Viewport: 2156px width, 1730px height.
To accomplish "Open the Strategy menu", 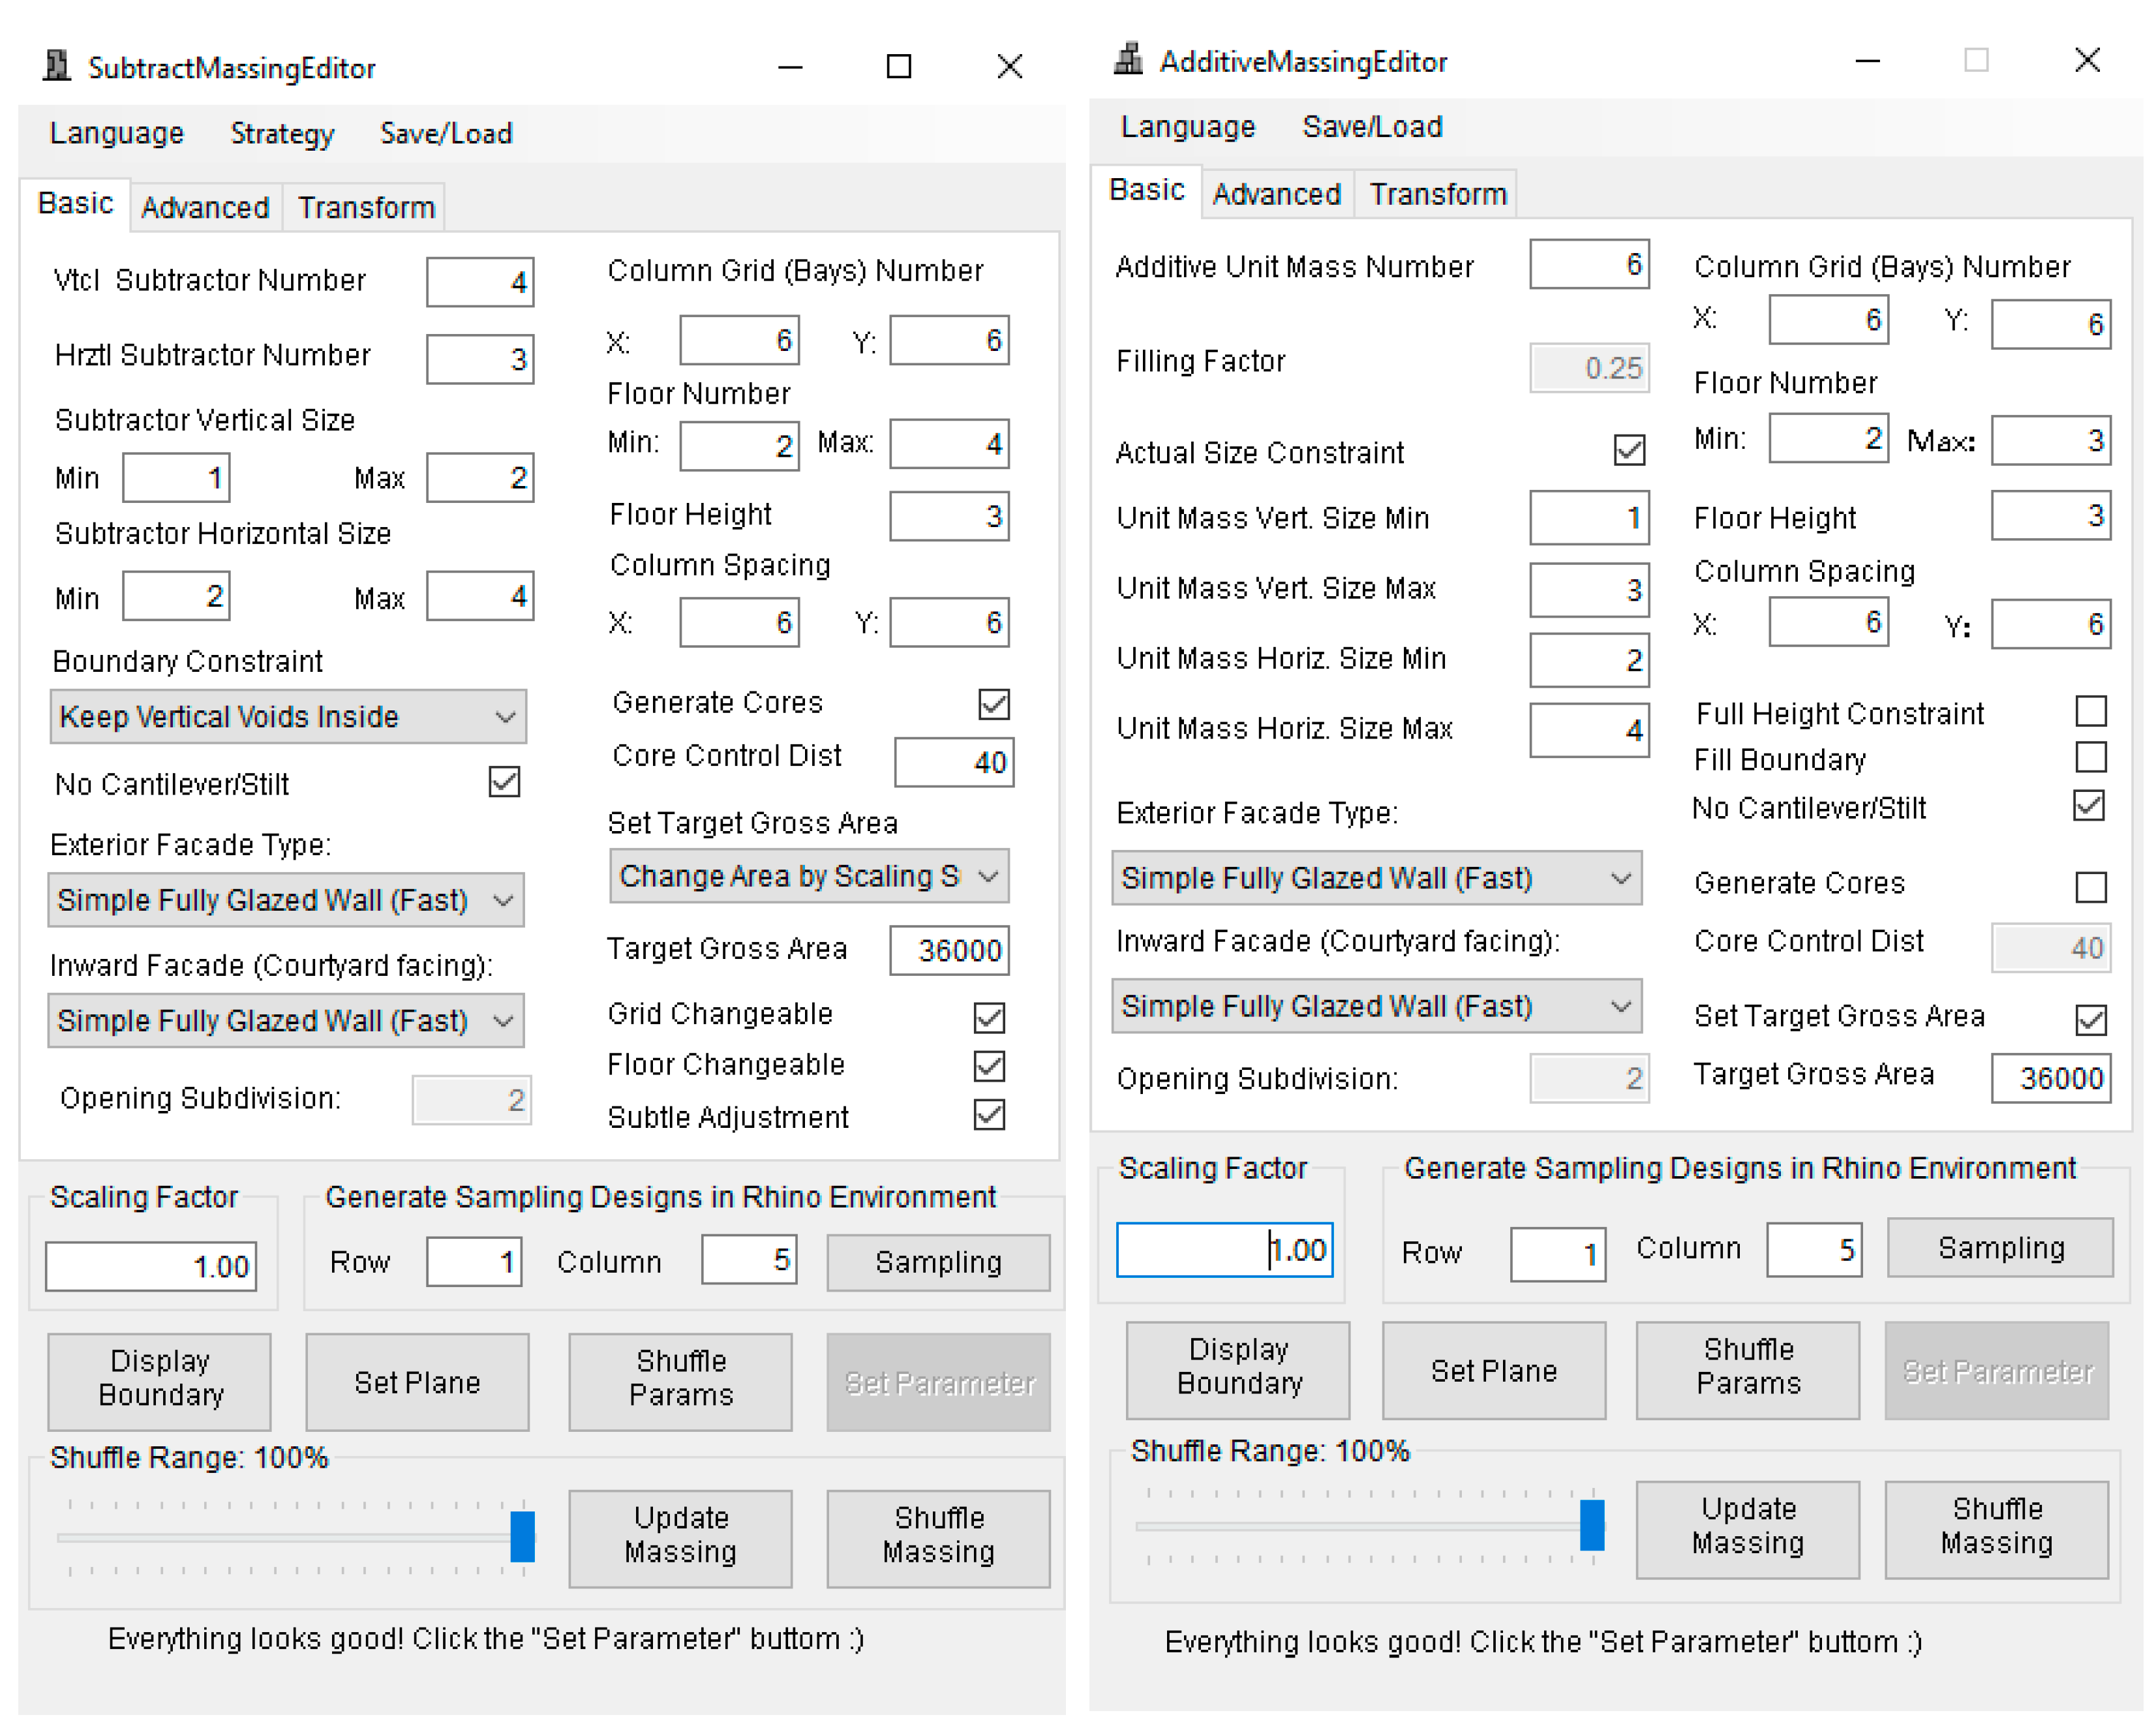I will [282, 133].
